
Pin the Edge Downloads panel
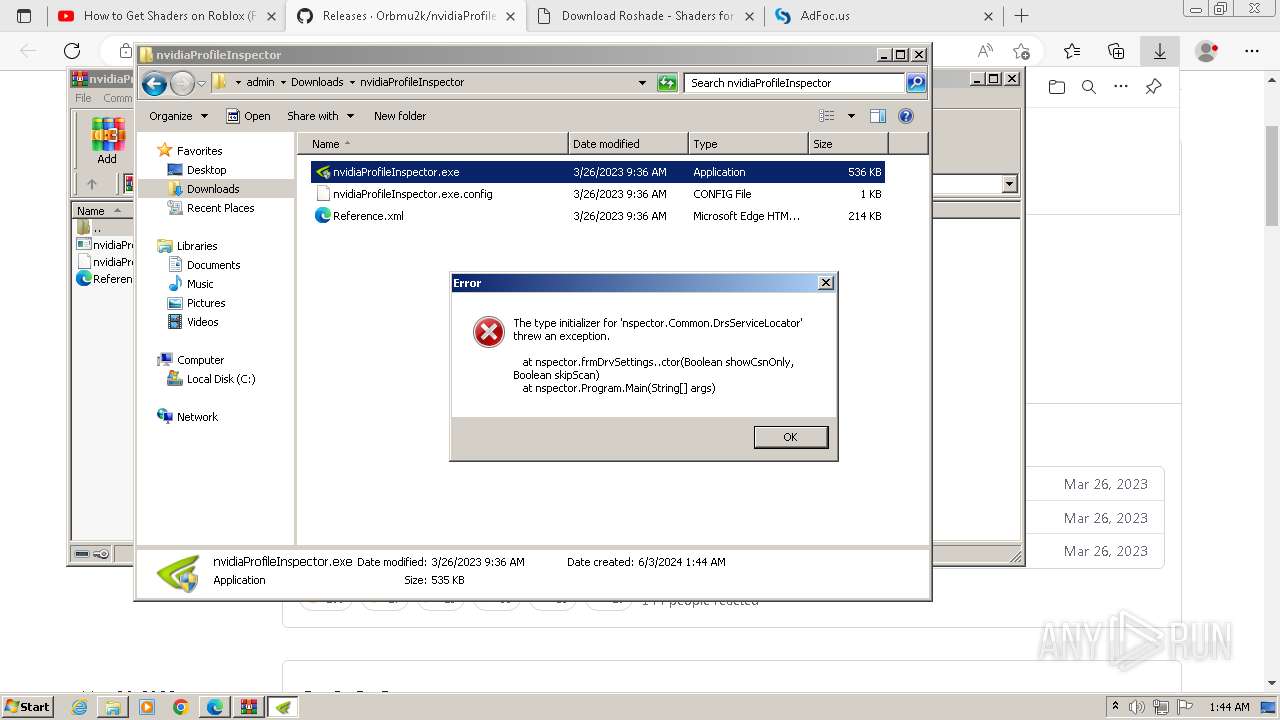pyautogui.click(x=1153, y=87)
